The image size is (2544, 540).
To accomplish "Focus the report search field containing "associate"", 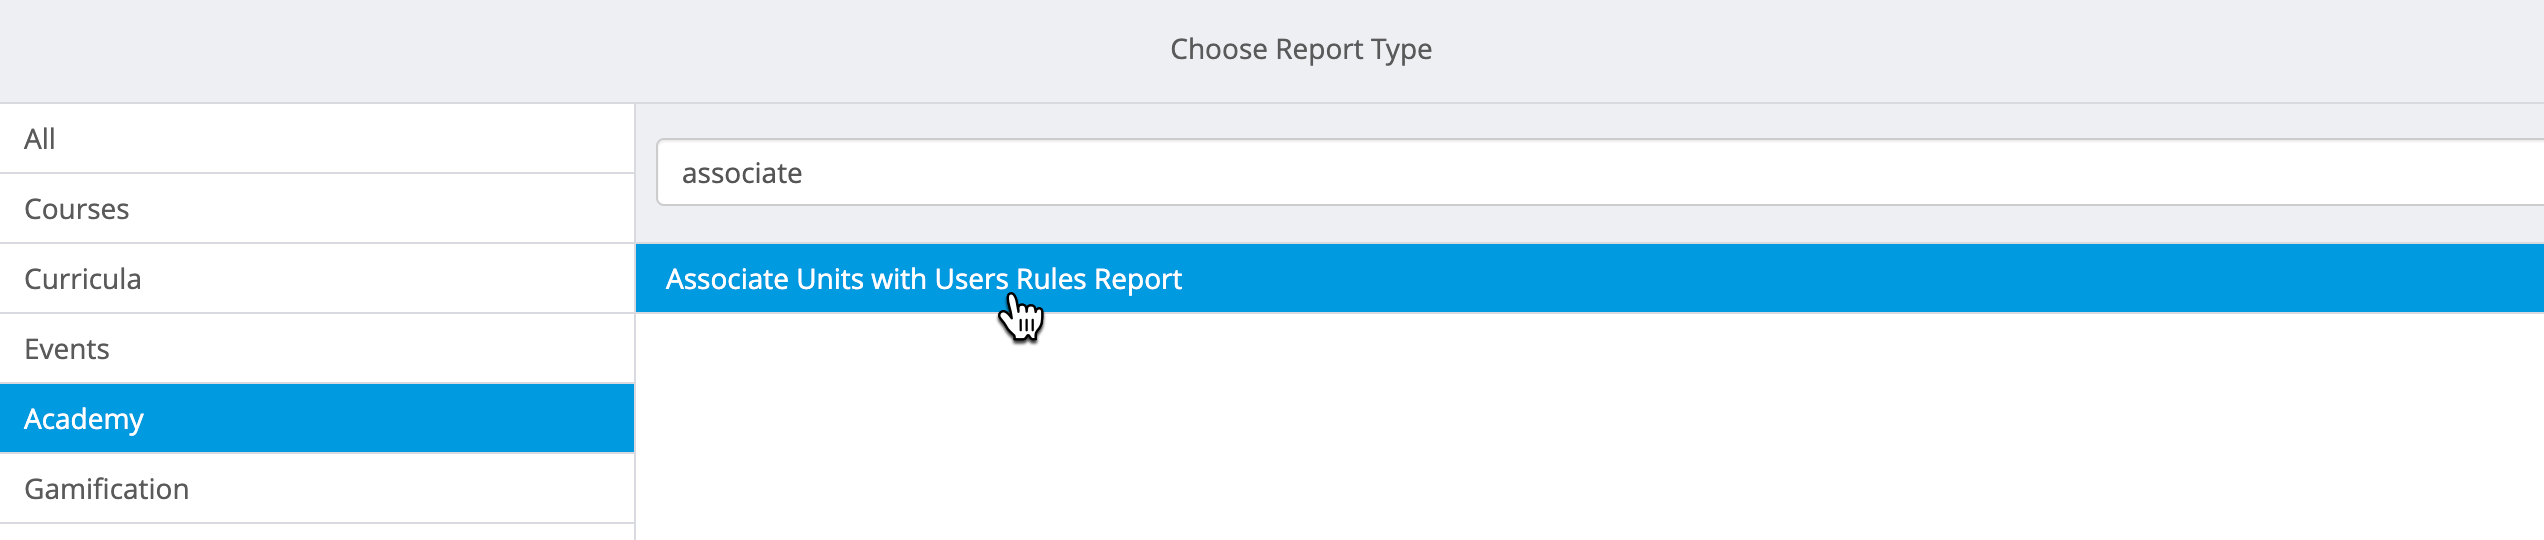I will point(1600,172).
